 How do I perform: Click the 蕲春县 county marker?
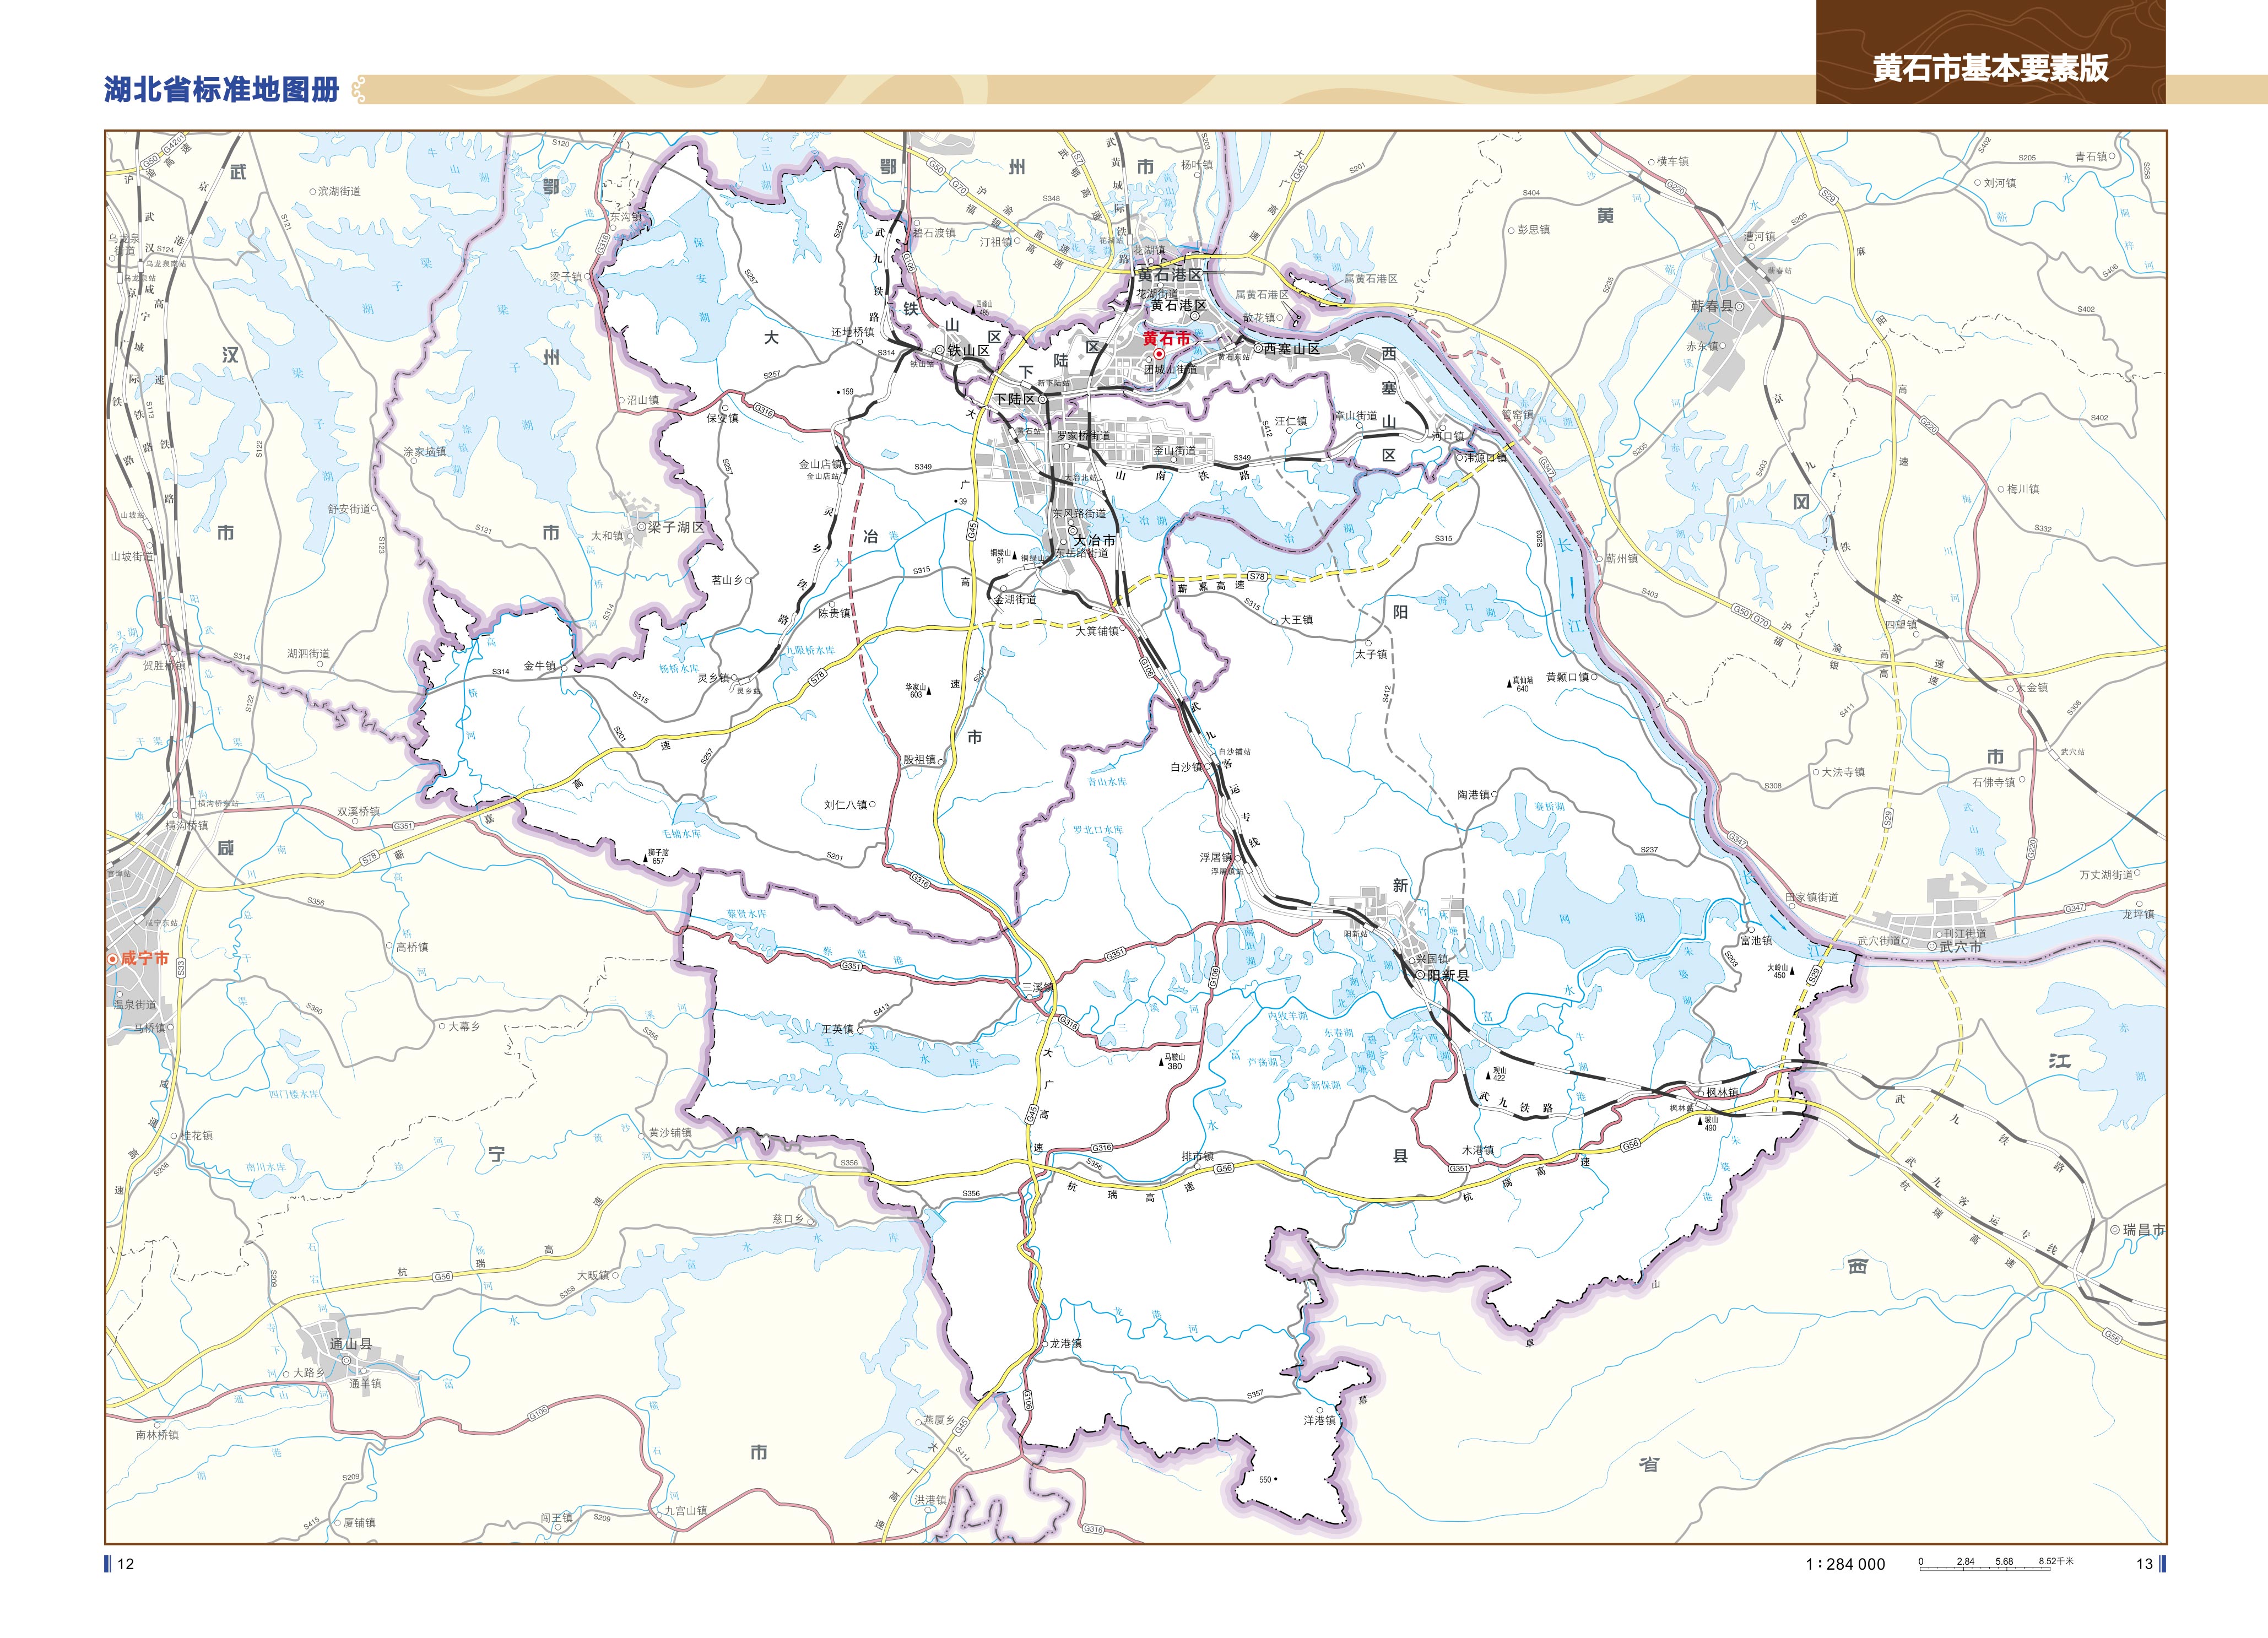(x=1740, y=307)
